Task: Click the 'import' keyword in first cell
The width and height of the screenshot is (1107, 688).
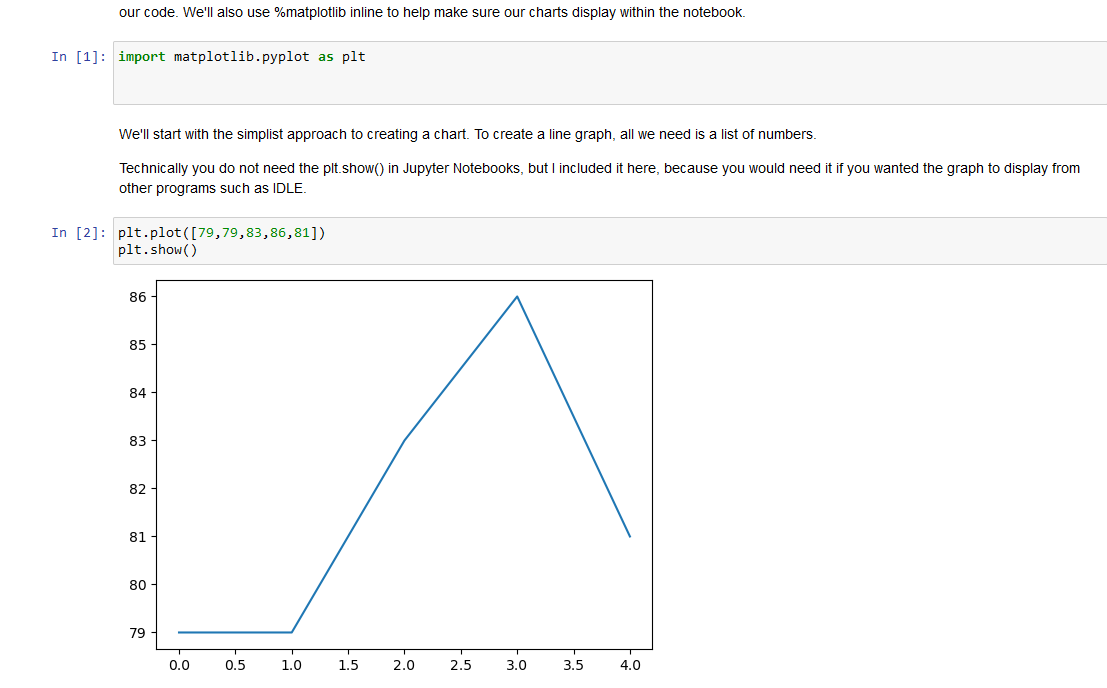Action: [141, 57]
